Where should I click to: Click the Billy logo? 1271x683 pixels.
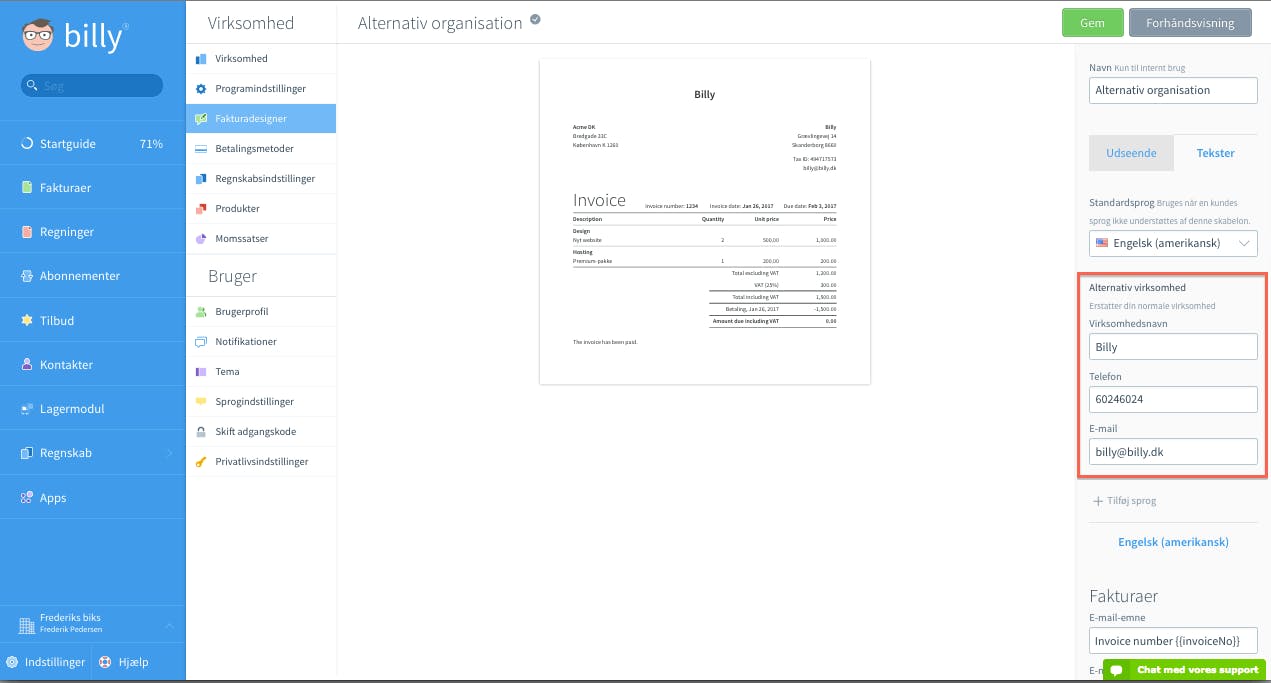[74, 37]
